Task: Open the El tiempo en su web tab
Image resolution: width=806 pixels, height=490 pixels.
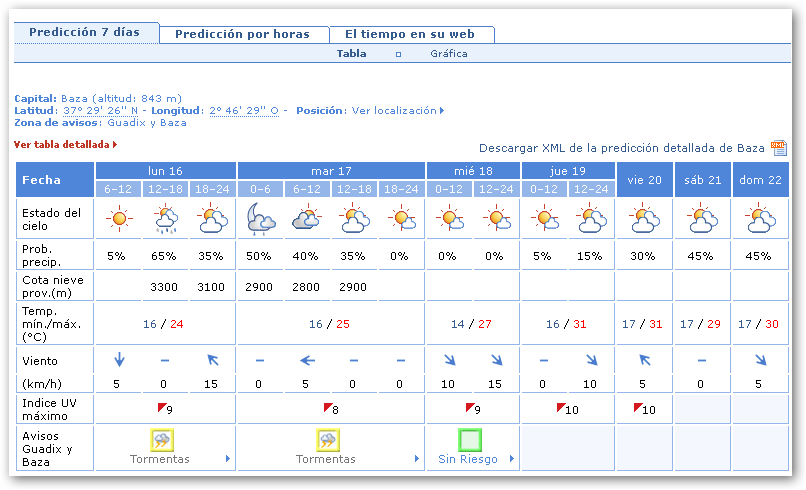Action: pyautogui.click(x=410, y=34)
